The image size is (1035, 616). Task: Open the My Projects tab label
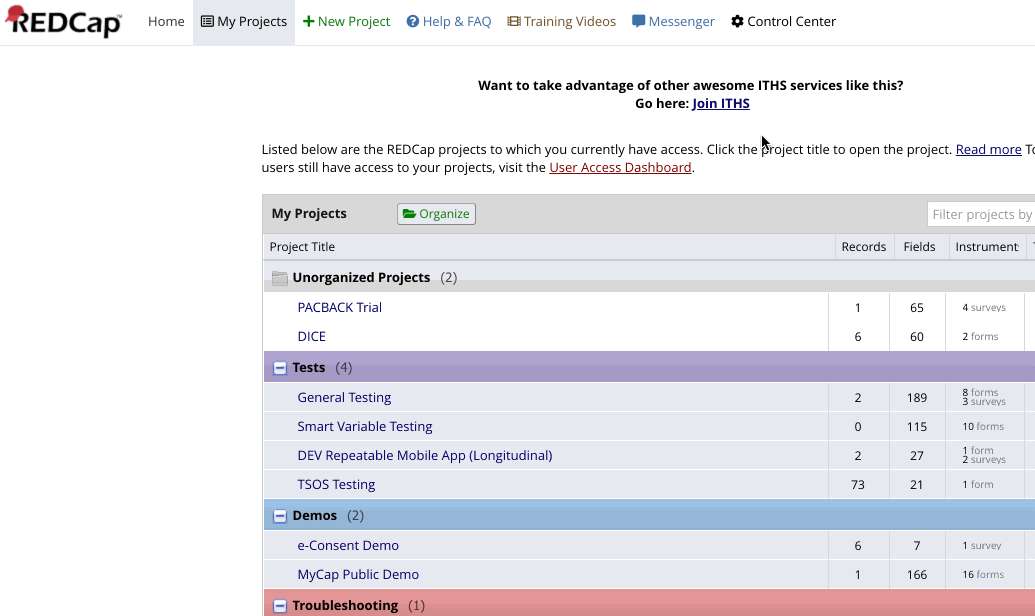tap(252, 21)
